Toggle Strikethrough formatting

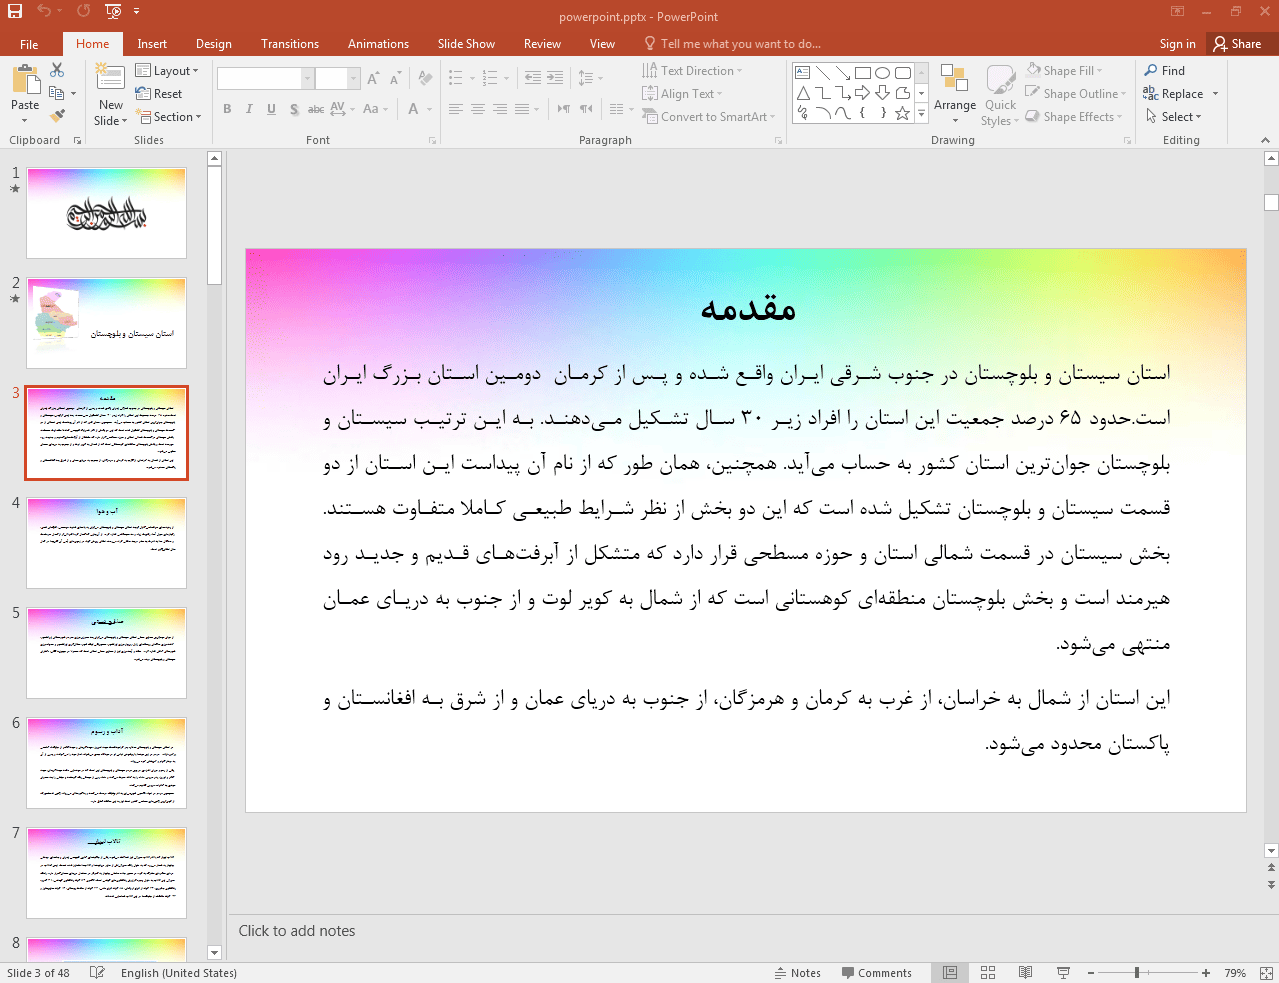(316, 109)
